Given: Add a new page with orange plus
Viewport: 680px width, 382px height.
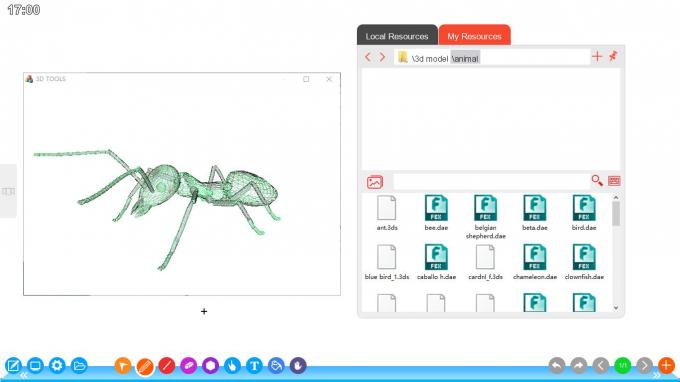Looking at the screenshot, I should [x=666, y=366].
